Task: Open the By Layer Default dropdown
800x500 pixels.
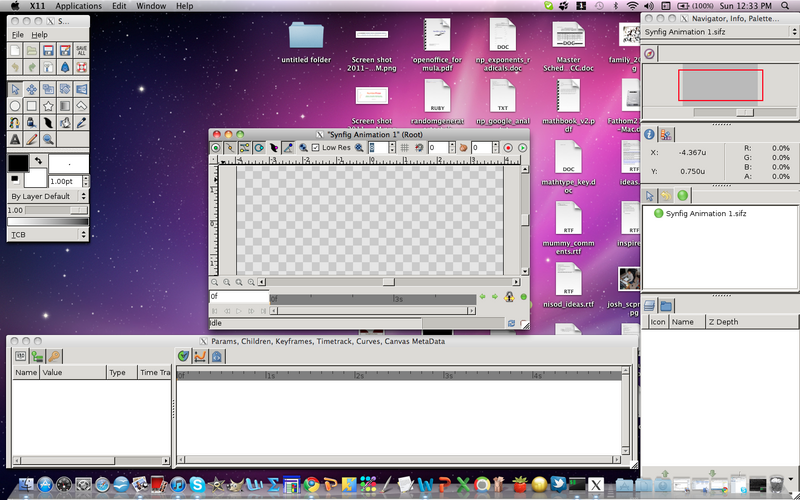Action: coord(48,196)
